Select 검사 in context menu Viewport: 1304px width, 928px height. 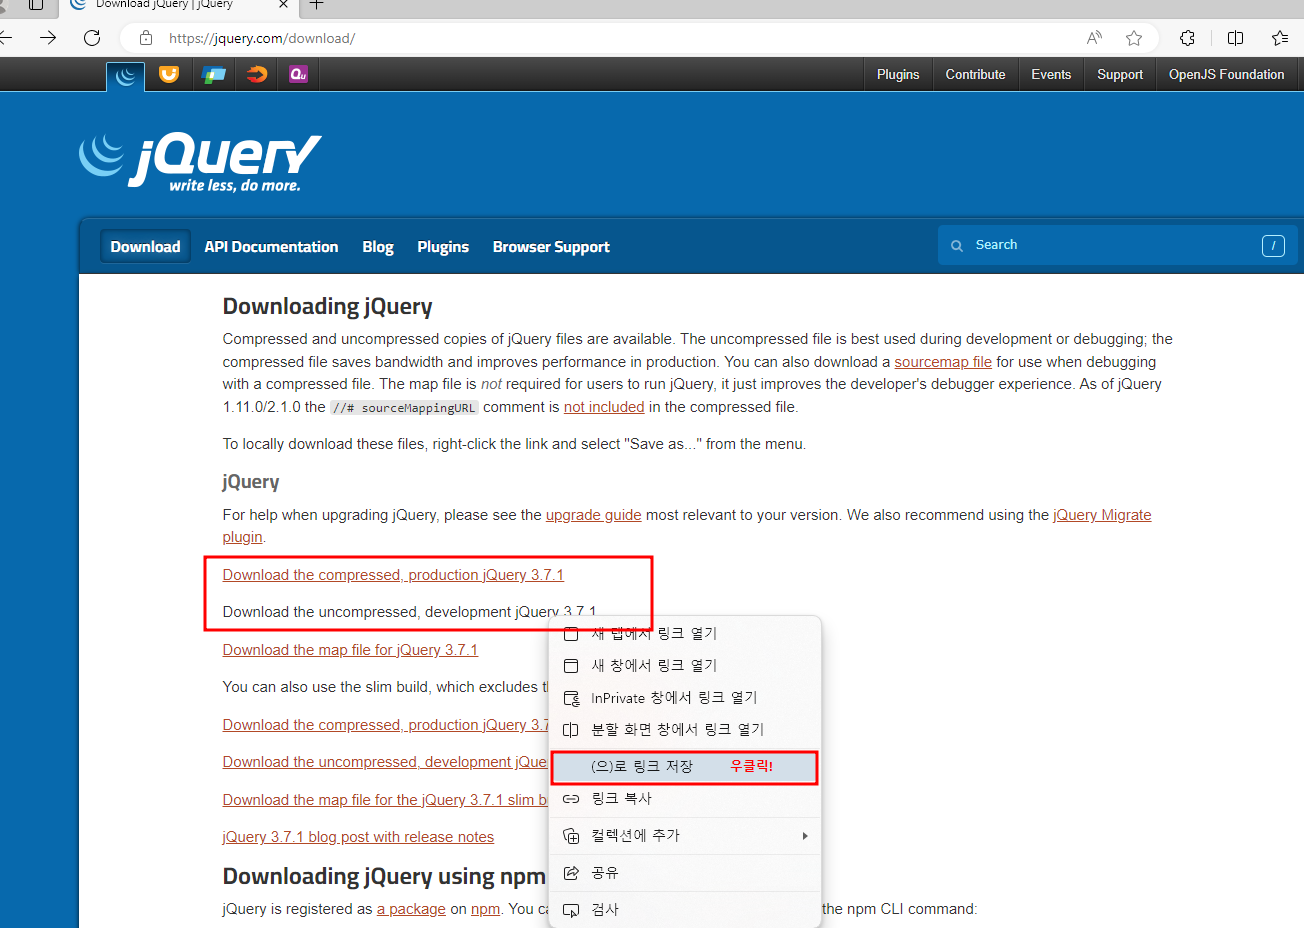pos(685,910)
